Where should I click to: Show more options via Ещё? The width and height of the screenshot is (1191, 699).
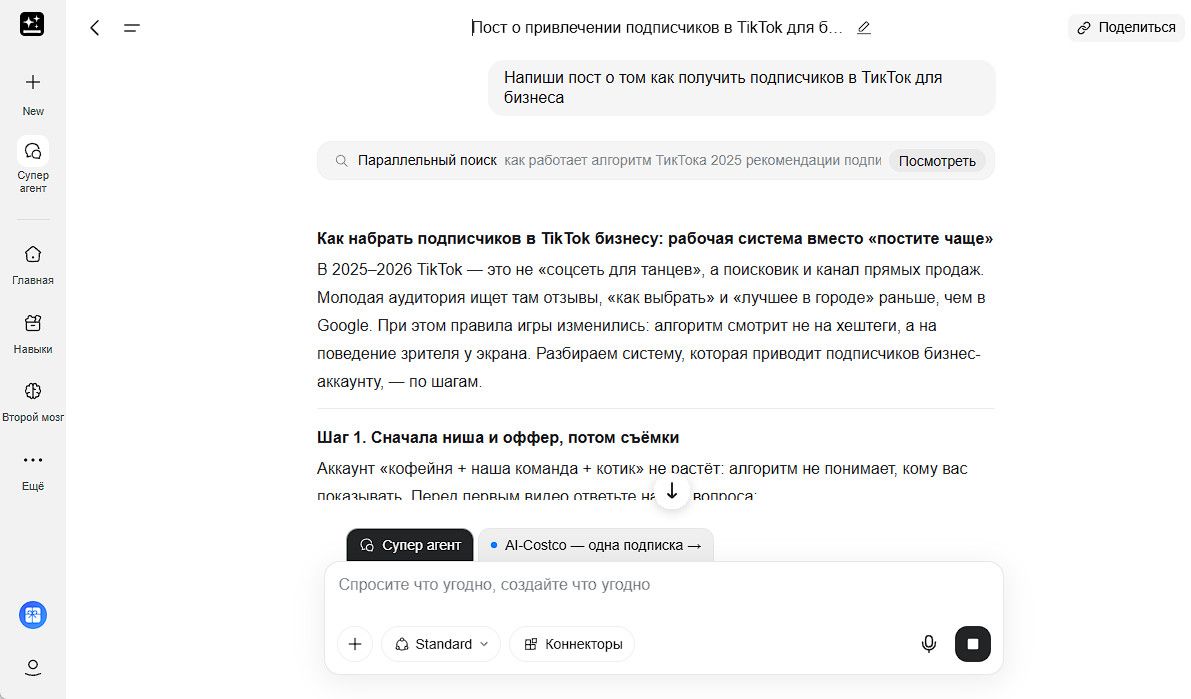[x=33, y=471]
